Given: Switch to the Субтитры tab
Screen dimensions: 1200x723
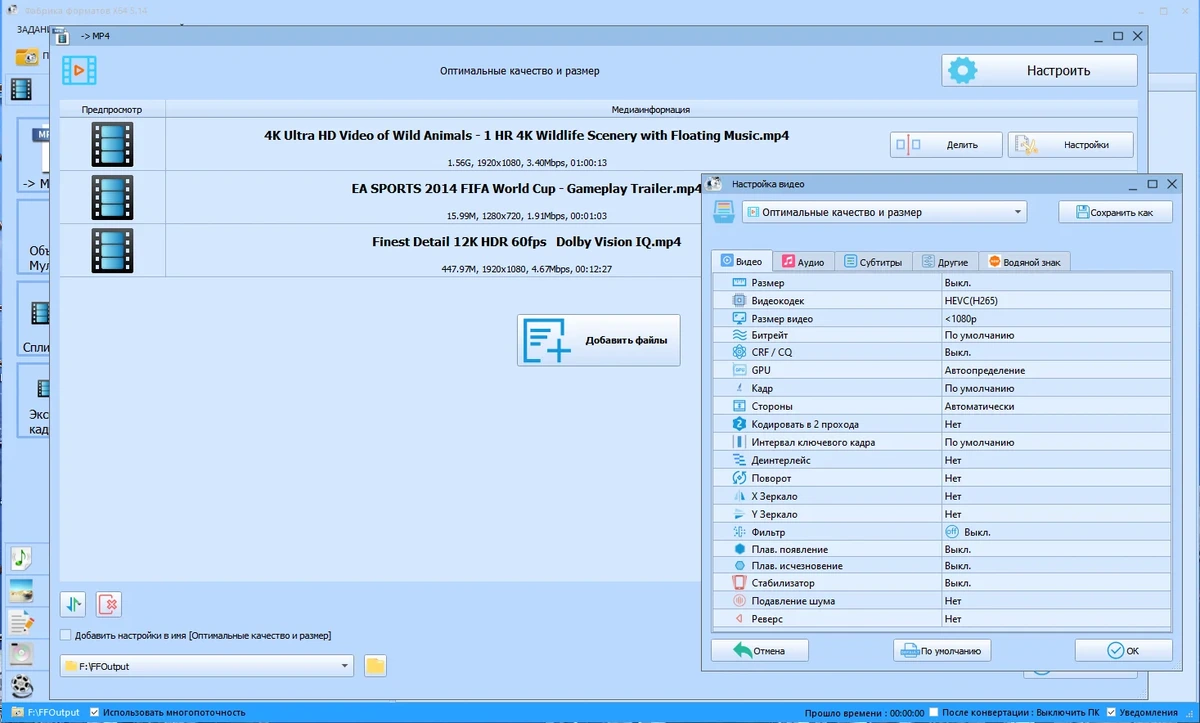Looking at the screenshot, I should click(873, 261).
